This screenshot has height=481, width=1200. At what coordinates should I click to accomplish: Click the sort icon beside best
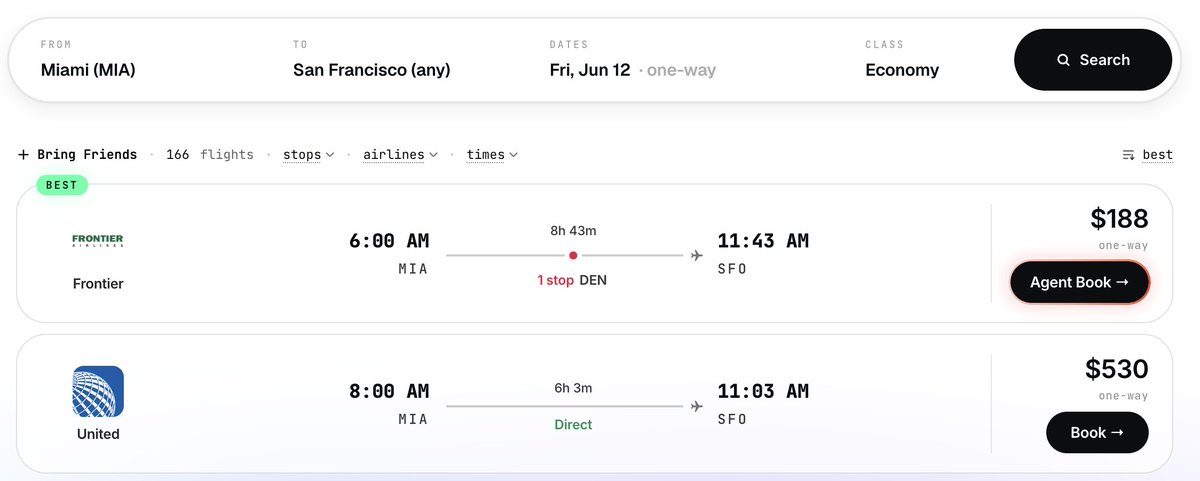pyautogui.click(x=1129, y=155)
